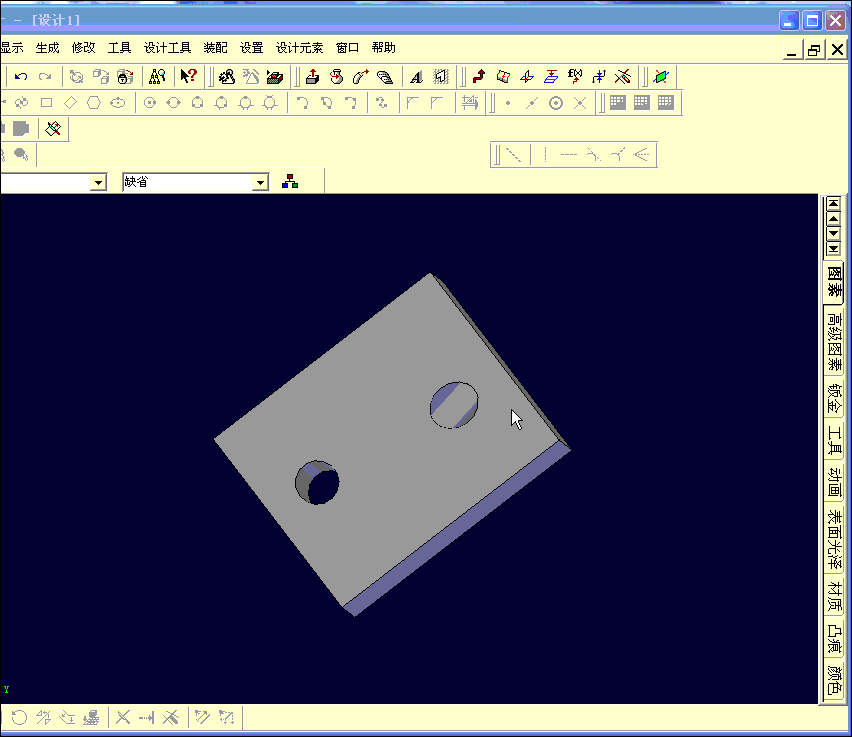This screenshot has width=852, height=737.
Task: Switch to the 高级图素 catalog tab
Action: tap(834, 342)
